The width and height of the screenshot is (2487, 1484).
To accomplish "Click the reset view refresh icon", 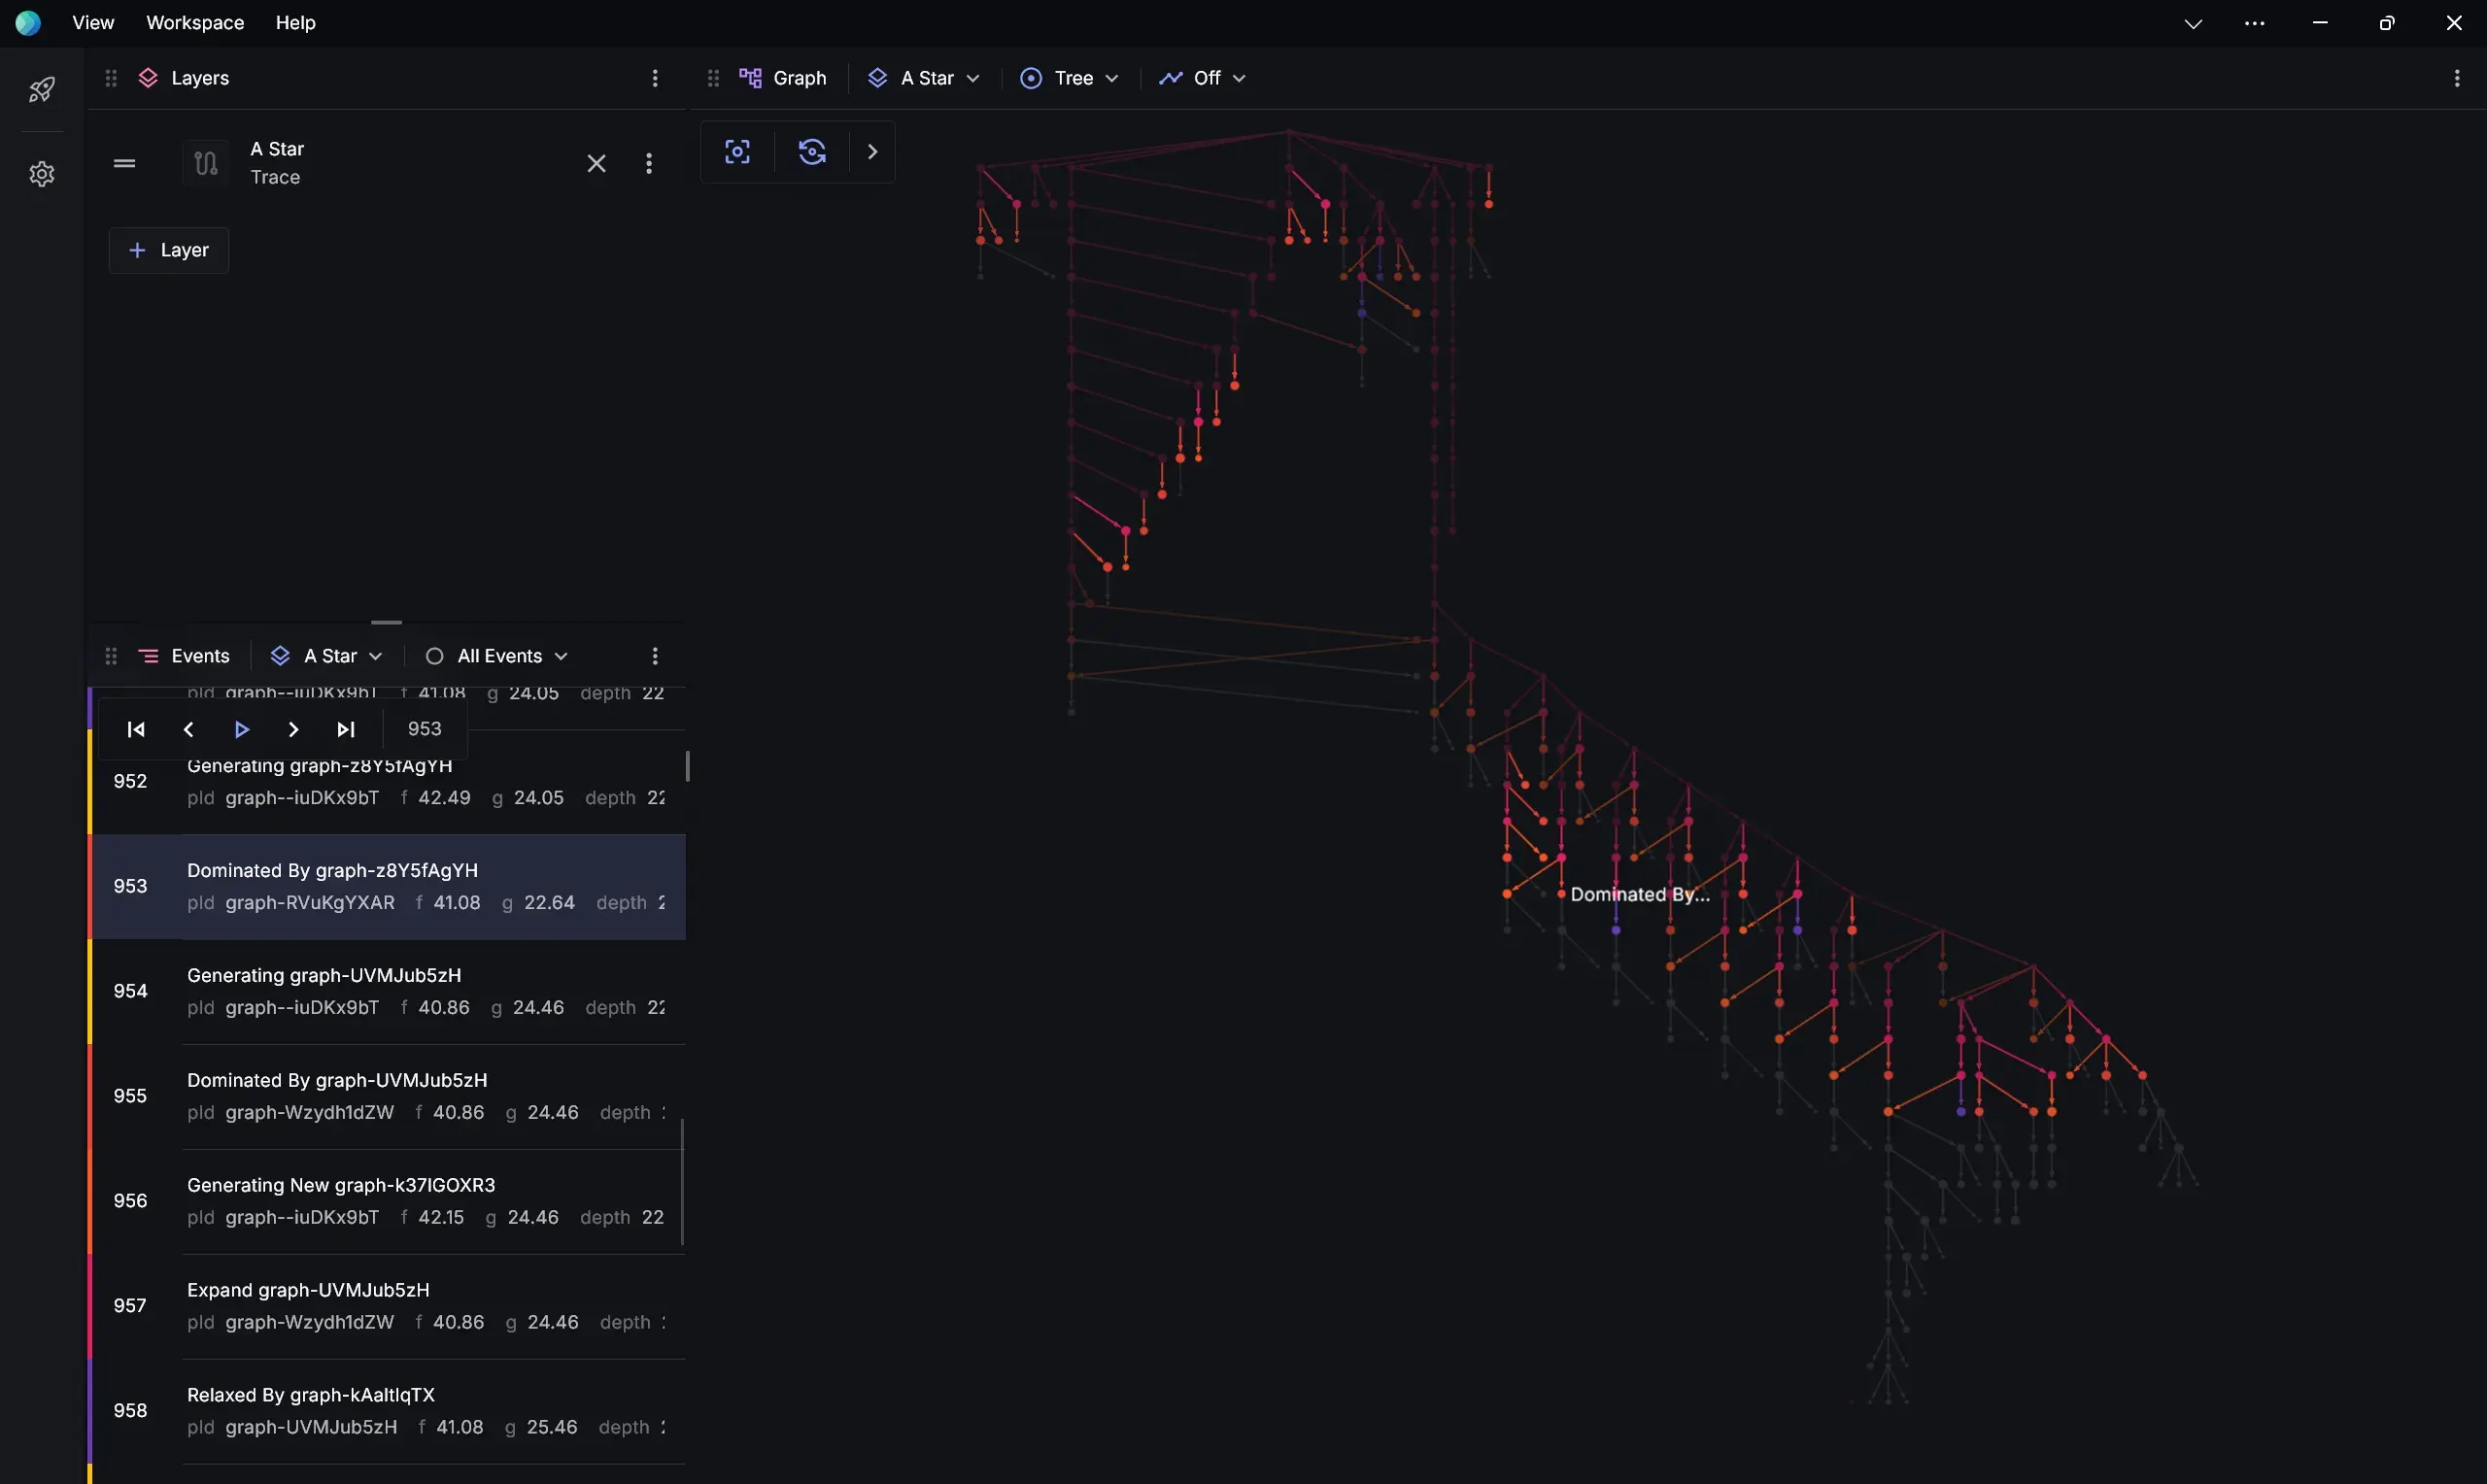I will 812,152.
